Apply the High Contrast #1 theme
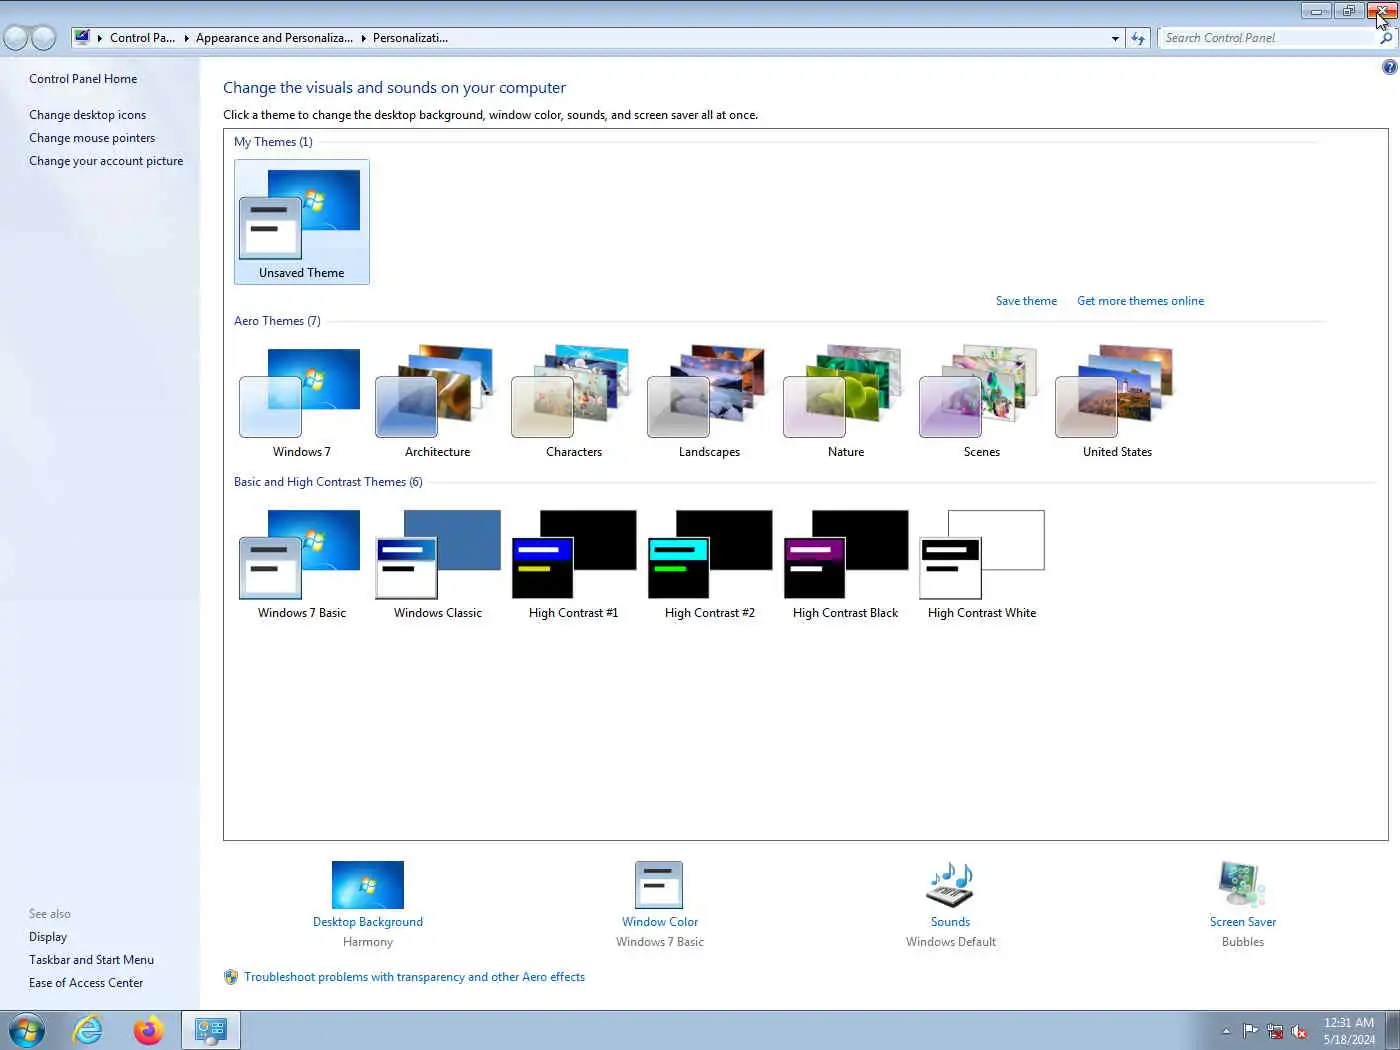The image size is (1400, 1050). (573, 563)
